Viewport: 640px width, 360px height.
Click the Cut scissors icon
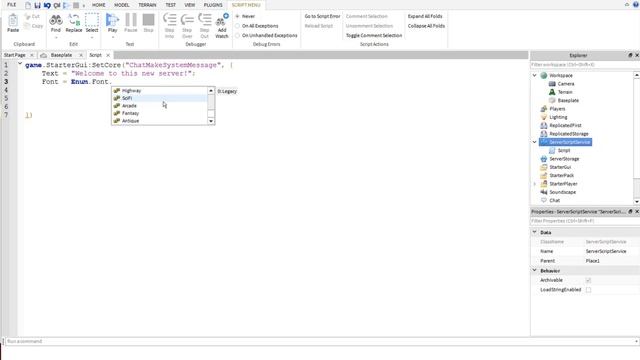pyautogui.click(x=27, y=16)
